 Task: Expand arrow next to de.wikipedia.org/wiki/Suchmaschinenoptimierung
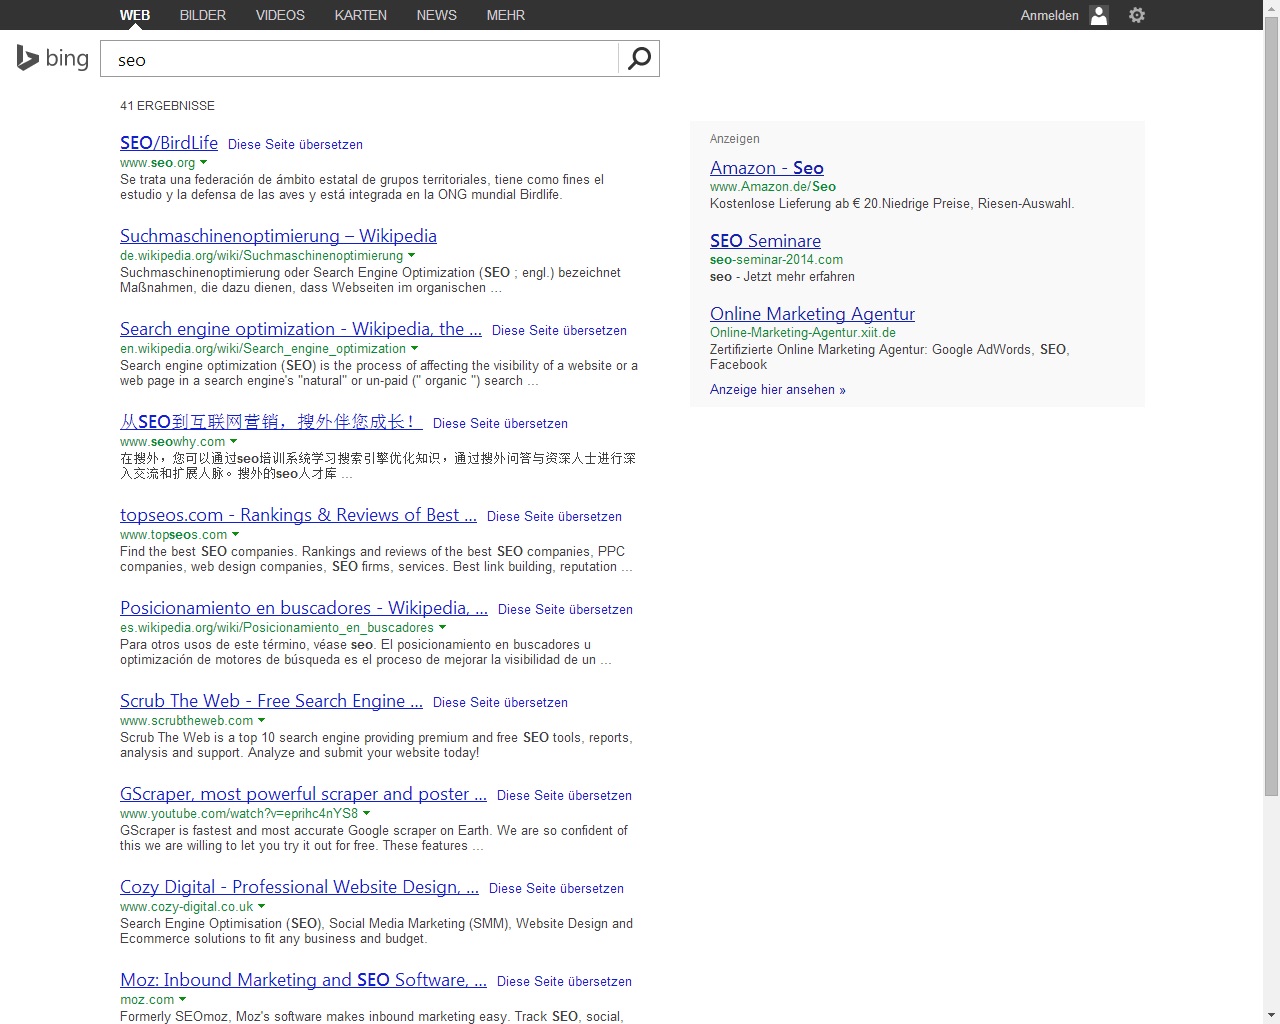pyautogui.click(x=411, y=255)
